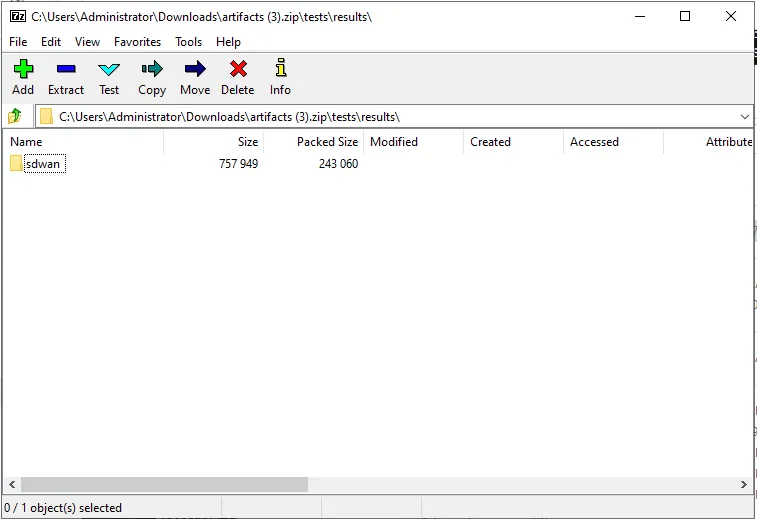
Task: Go up one folder level
Action: click(15, 116)
